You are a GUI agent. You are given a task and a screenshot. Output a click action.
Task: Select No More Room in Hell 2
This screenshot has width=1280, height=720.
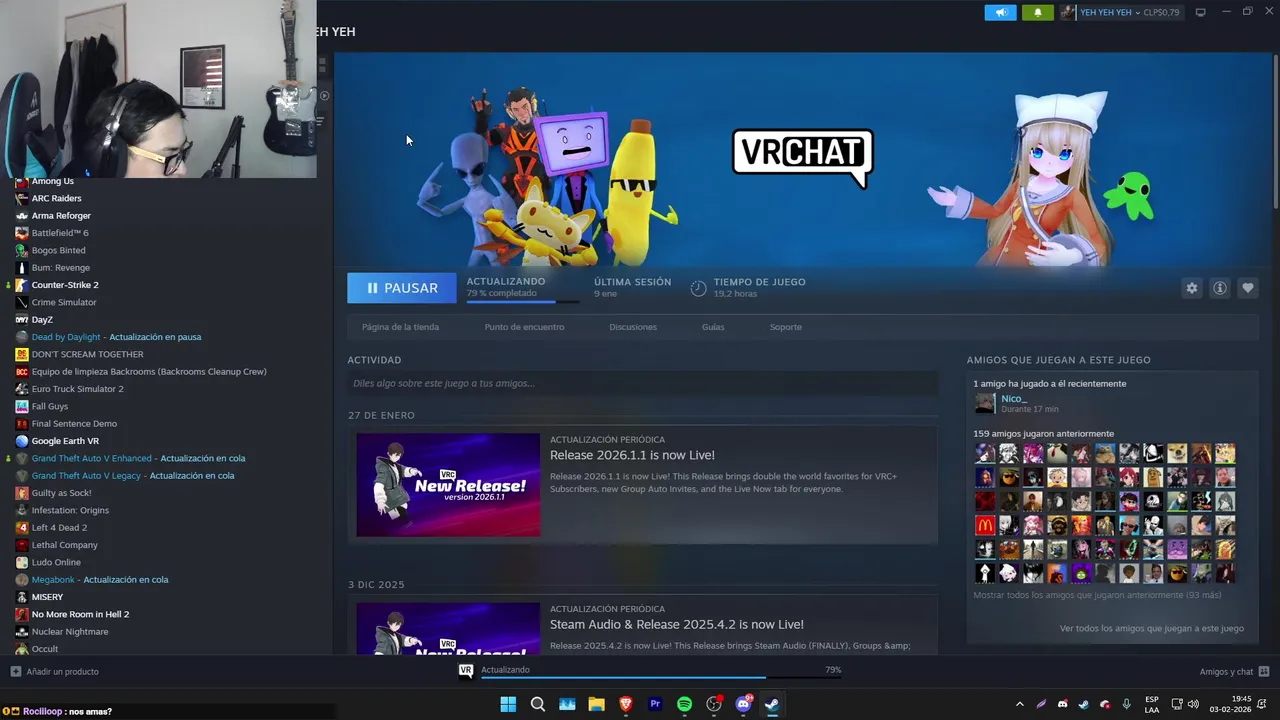pyautogui.click(x=80, y=614)
